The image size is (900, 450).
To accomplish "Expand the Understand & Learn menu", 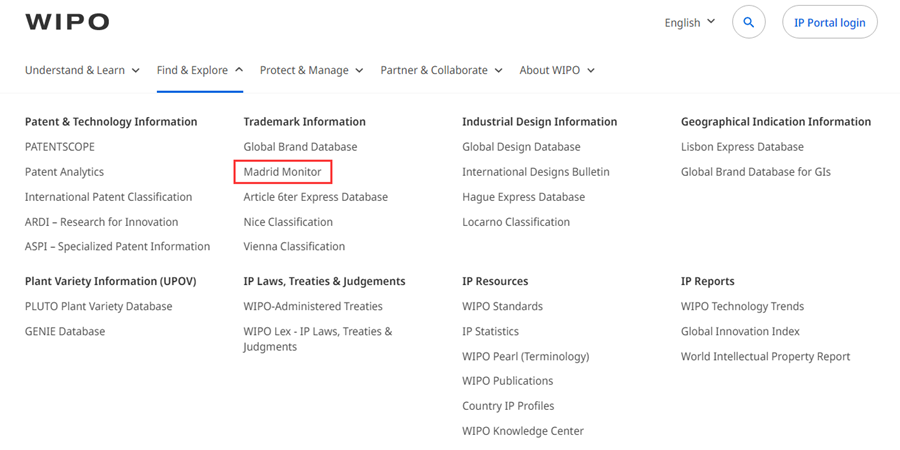I will coord(82,70).
